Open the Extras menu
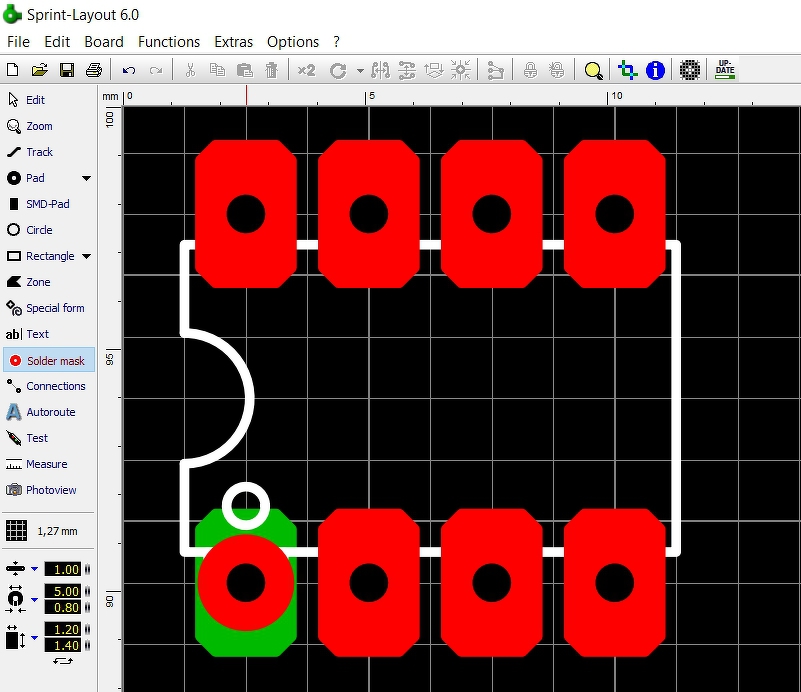This screenshot has width=801, height=692. coord(233,42)
